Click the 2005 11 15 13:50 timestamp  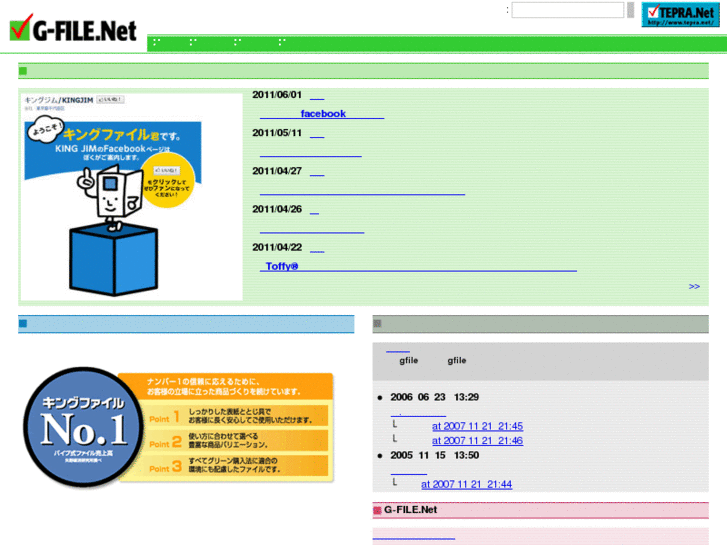click(434, 455)
